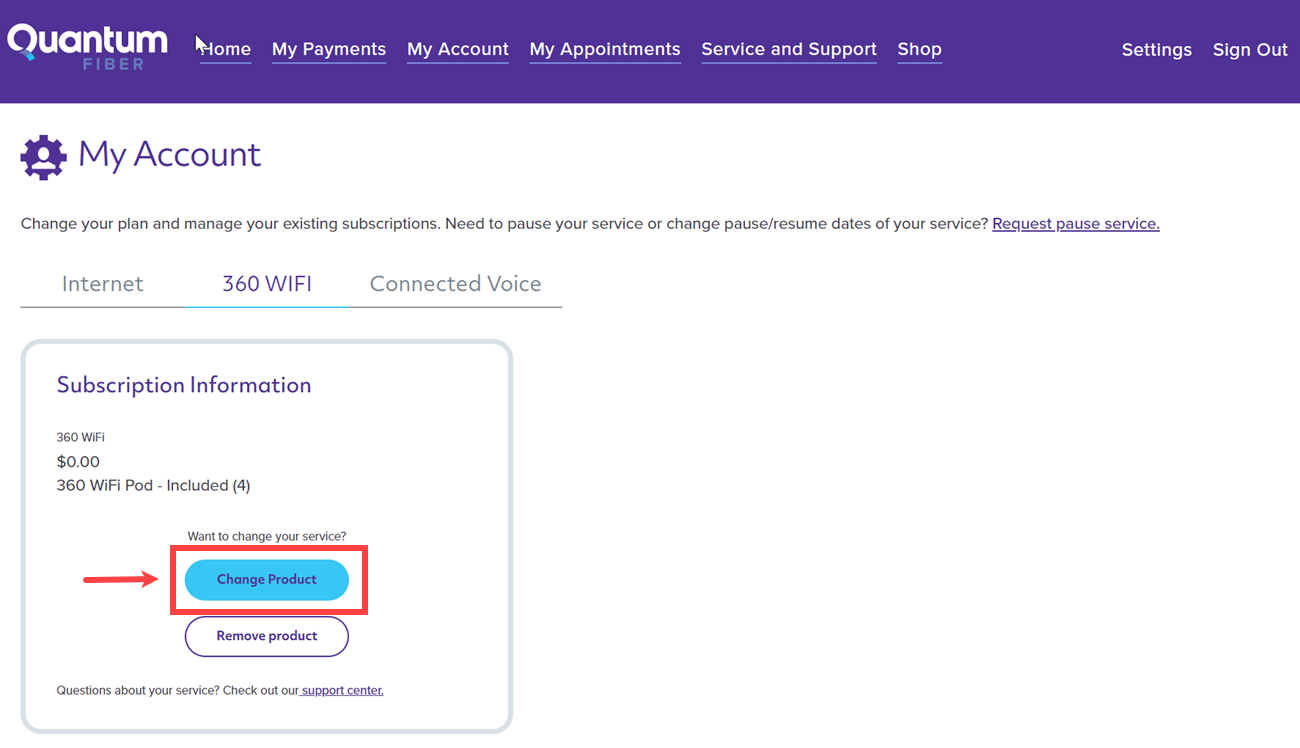Open Settings in the header
The height and width of the screenshot is (748, 1300).
pyautogui.click(x=1156, y=50)
